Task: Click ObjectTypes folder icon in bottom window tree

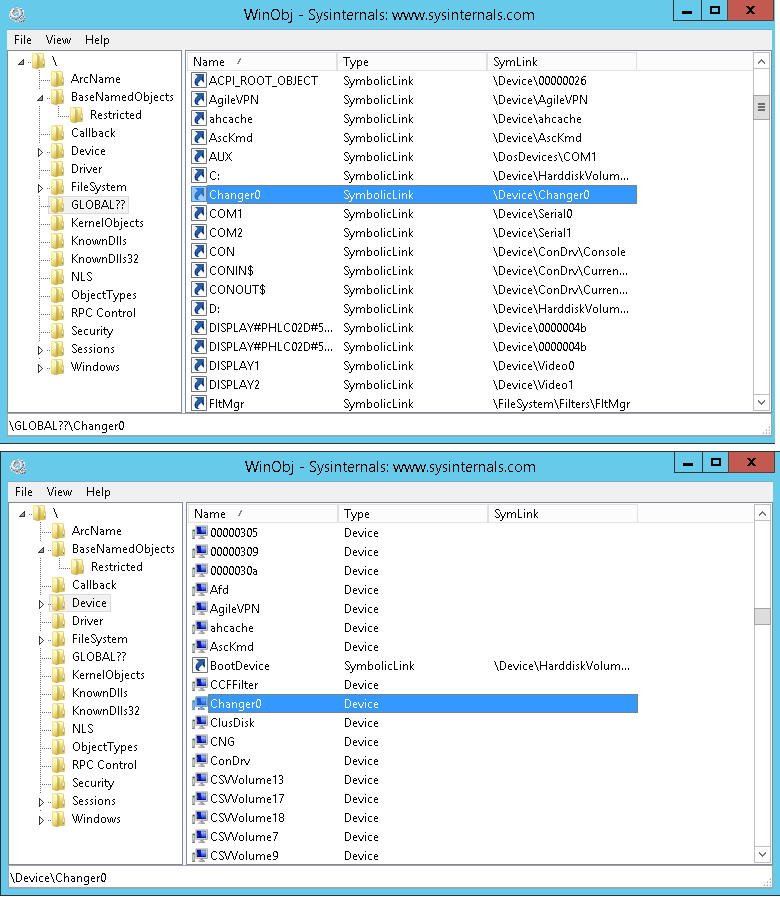Action: (x=58, y=747)
